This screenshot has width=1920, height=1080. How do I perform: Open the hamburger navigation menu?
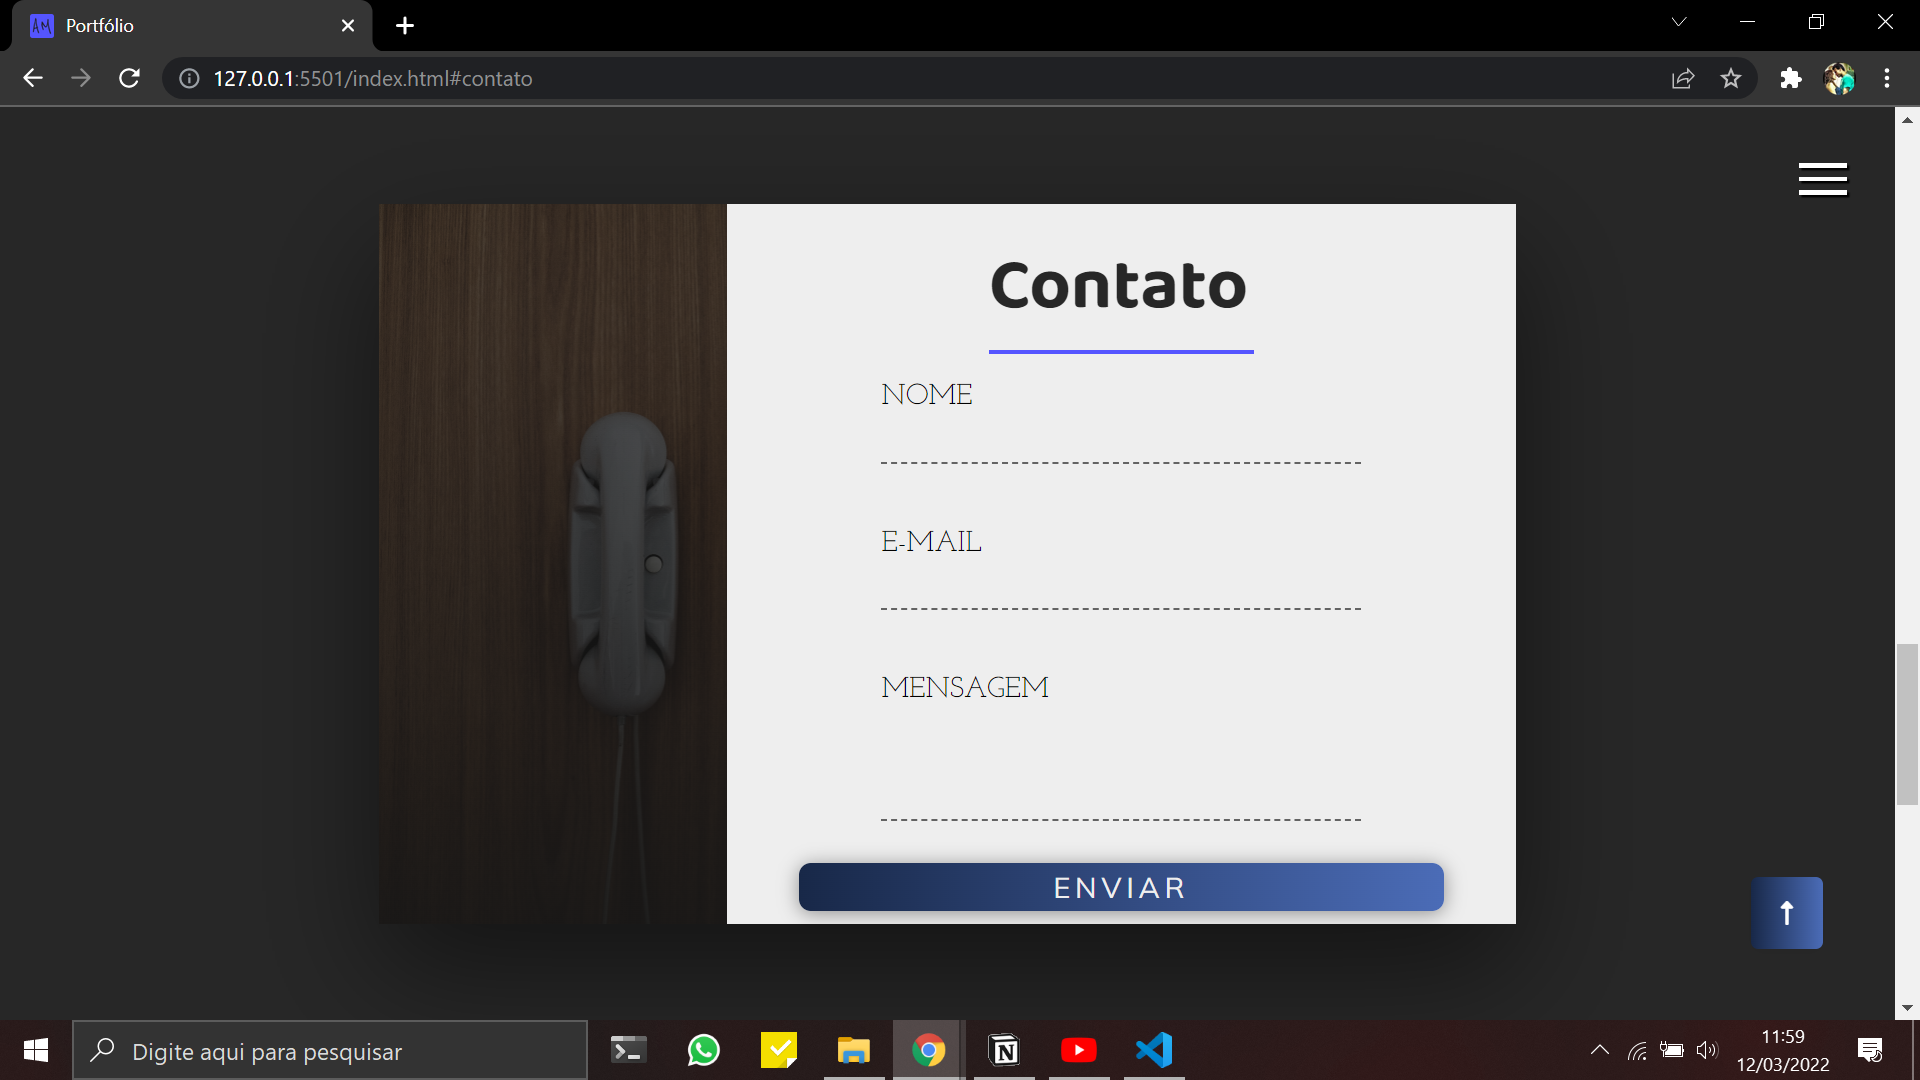pos(1822,179)
